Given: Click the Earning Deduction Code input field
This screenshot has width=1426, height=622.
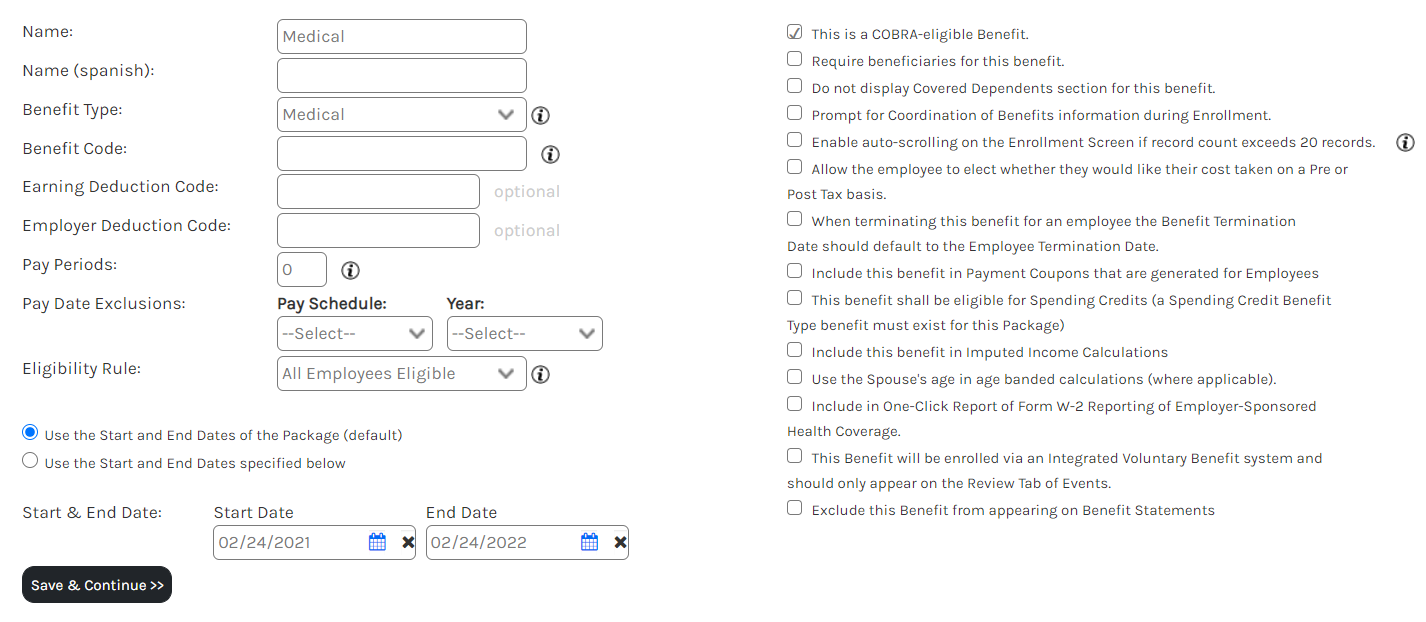Looking at the screenshot, I should (378, 192).
